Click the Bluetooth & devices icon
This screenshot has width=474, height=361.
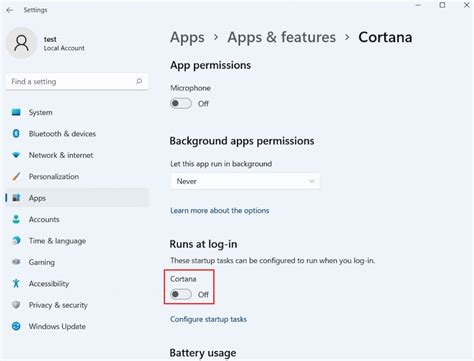(16, 134)
